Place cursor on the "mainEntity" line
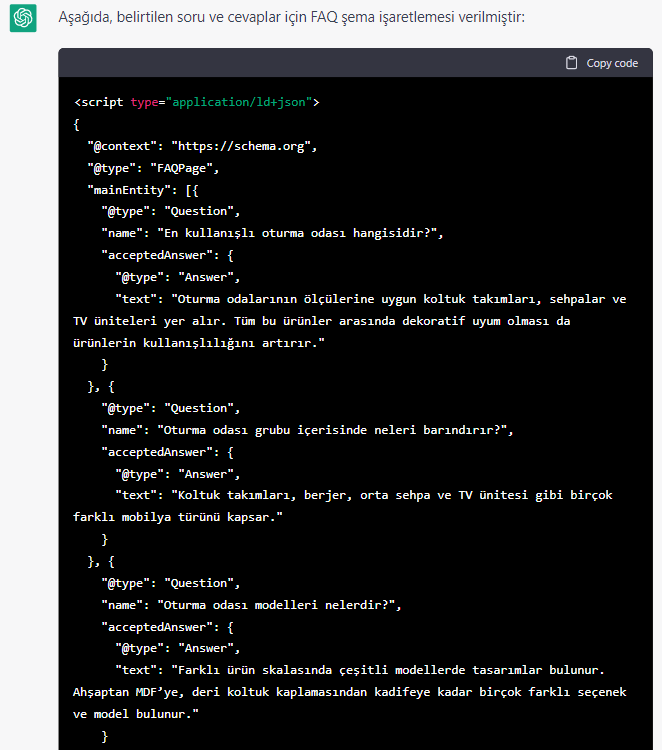The height and width of the screenshot is (750, 662). [143, 190]
